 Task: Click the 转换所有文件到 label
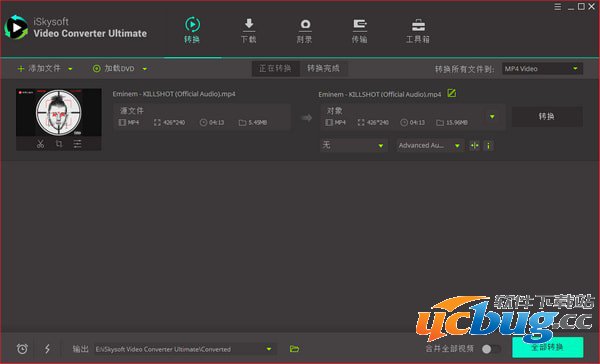tap(465, 69)
